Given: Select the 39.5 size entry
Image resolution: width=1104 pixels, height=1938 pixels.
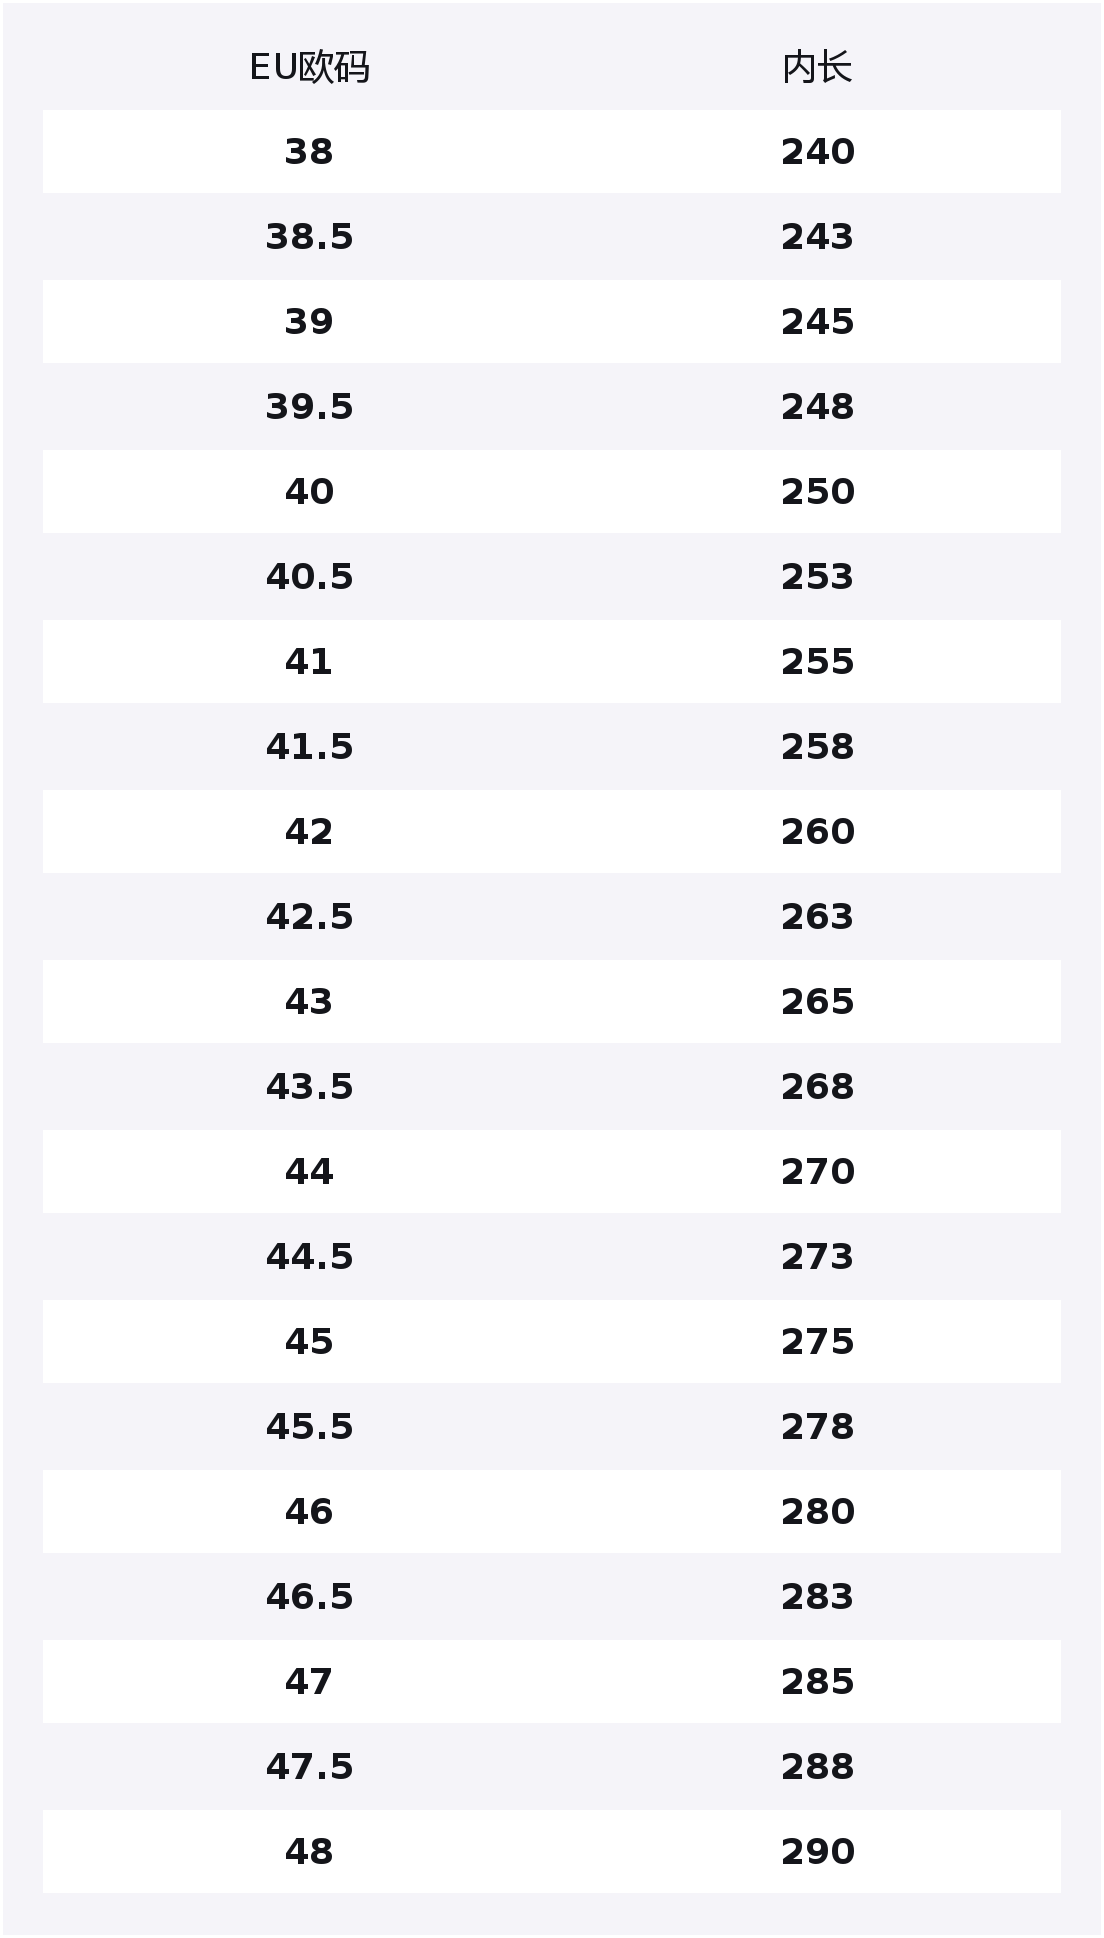Looking at the screenshot, I should [x=309, y=407].
